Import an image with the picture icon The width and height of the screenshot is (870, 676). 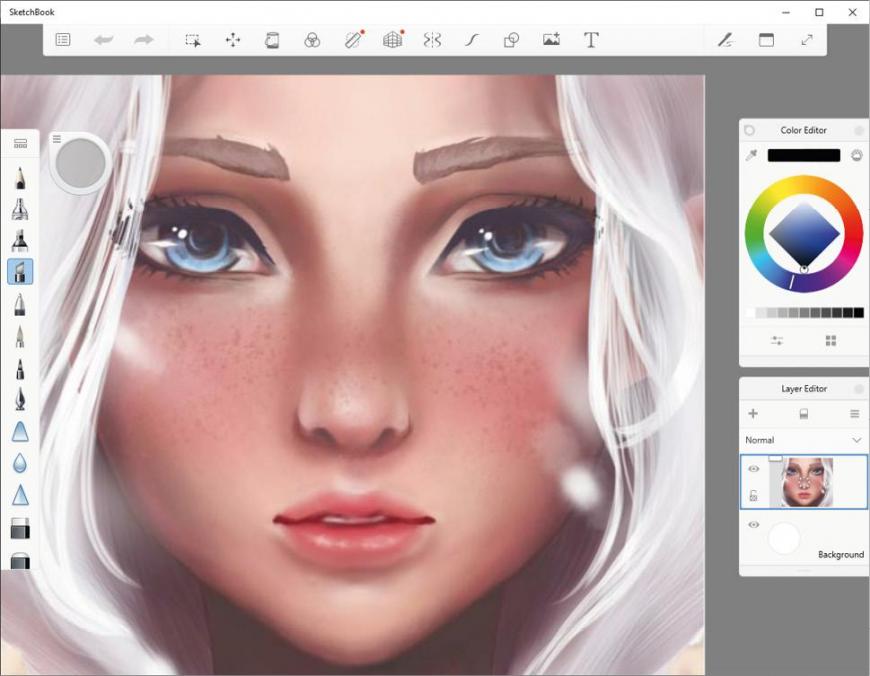pyautogui.click(x=552, y=39)
